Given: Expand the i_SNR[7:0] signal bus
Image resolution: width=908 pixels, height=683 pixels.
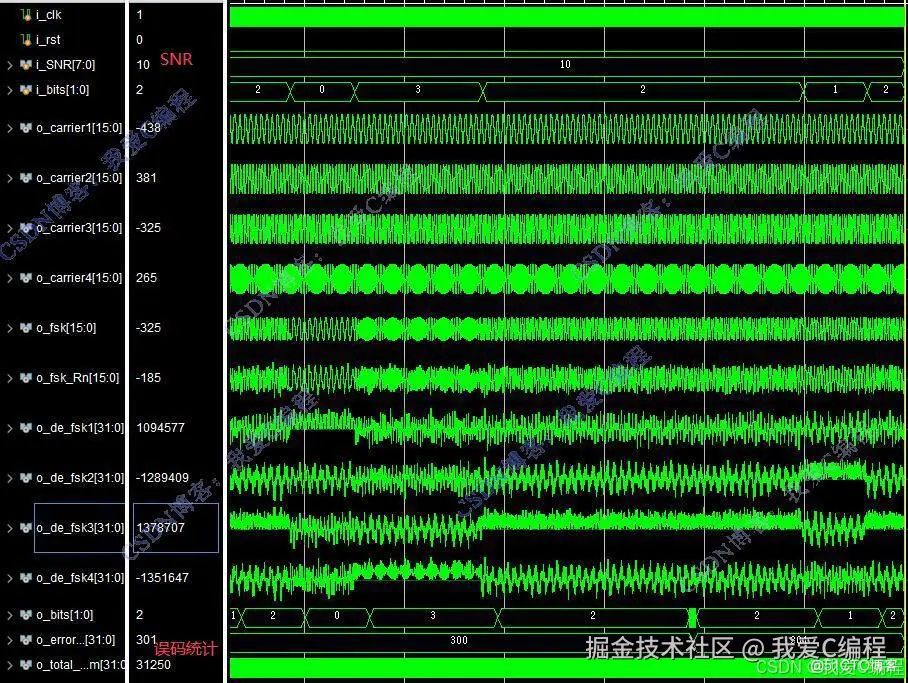Looking at the screenshot, I should pos(10,65).
